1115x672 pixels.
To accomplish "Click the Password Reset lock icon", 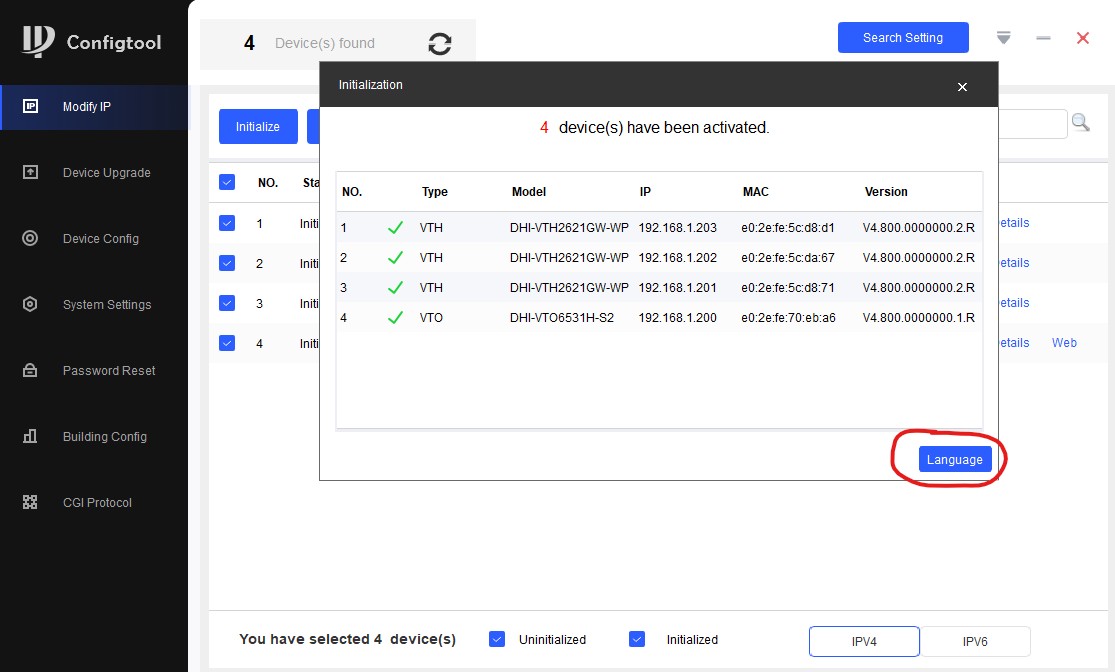I will (30, 370).
